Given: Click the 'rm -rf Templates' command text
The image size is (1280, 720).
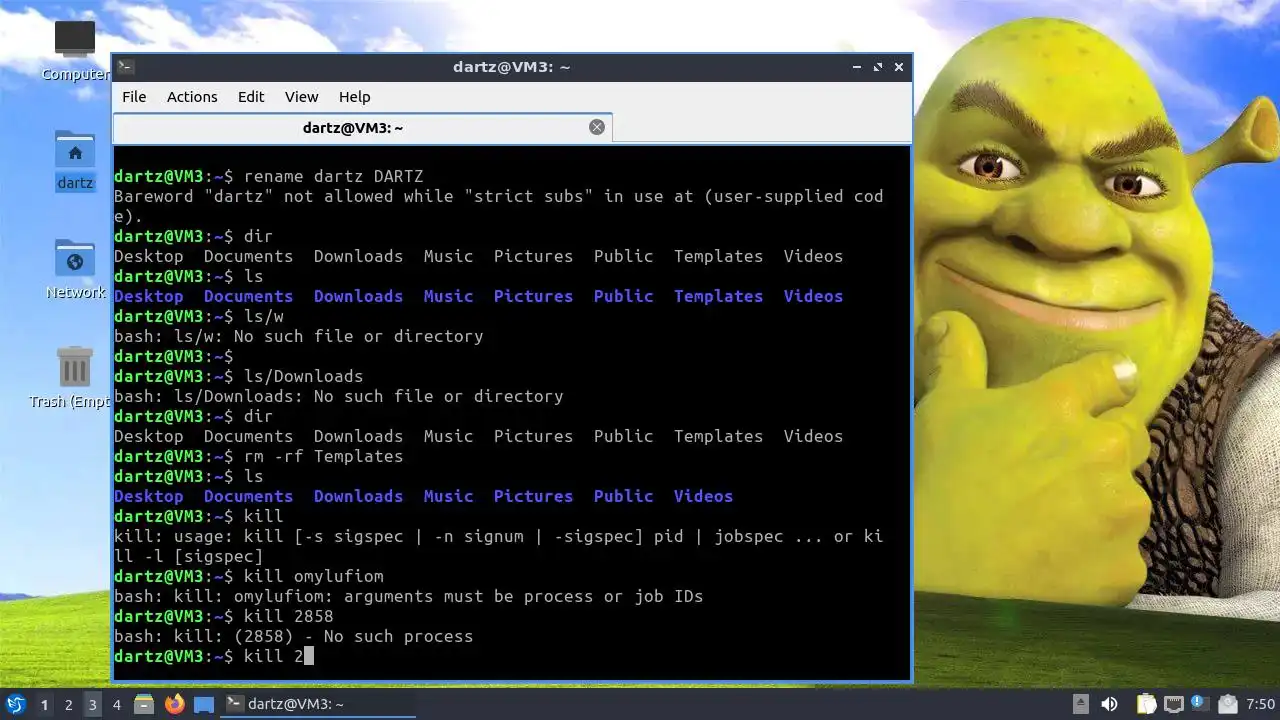Looking at the screenshot, I should 323,456.
